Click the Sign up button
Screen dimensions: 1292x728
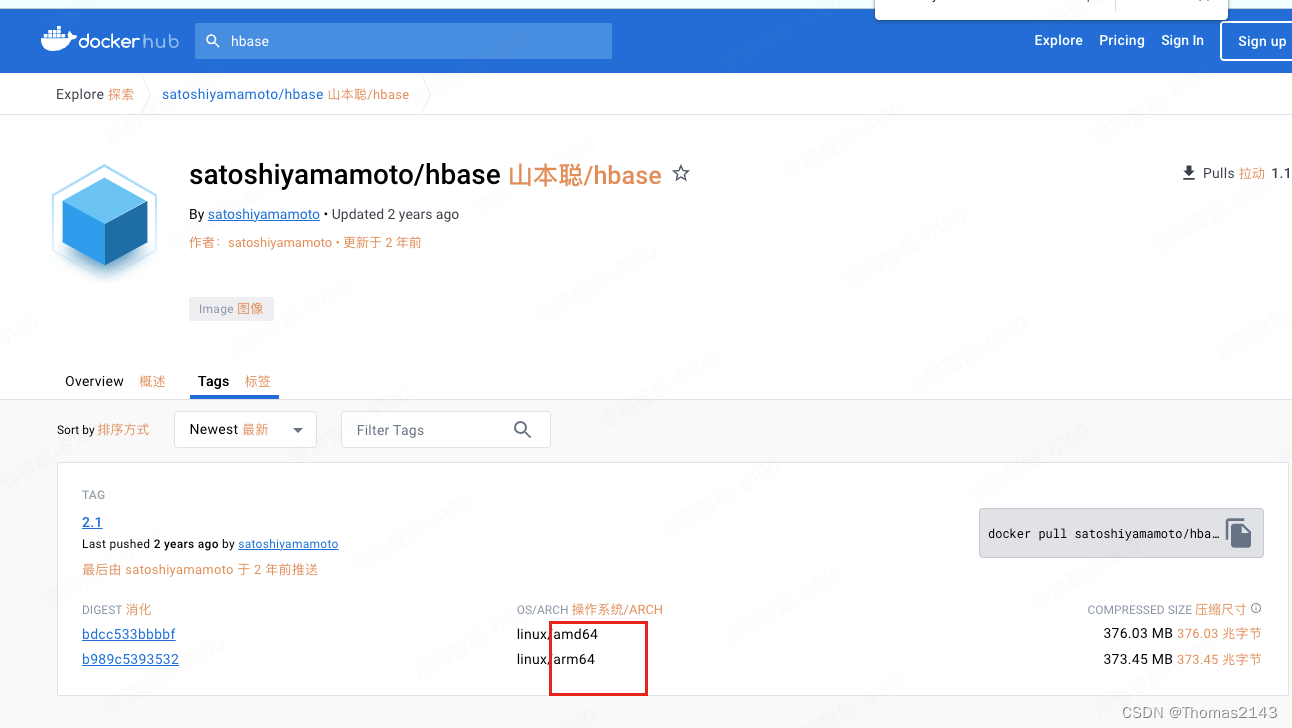(x=1261, y=41)
